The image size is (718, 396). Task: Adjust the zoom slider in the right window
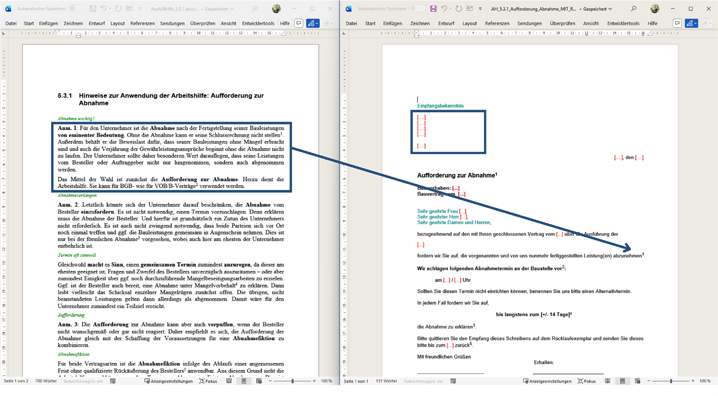pos(671,381)
